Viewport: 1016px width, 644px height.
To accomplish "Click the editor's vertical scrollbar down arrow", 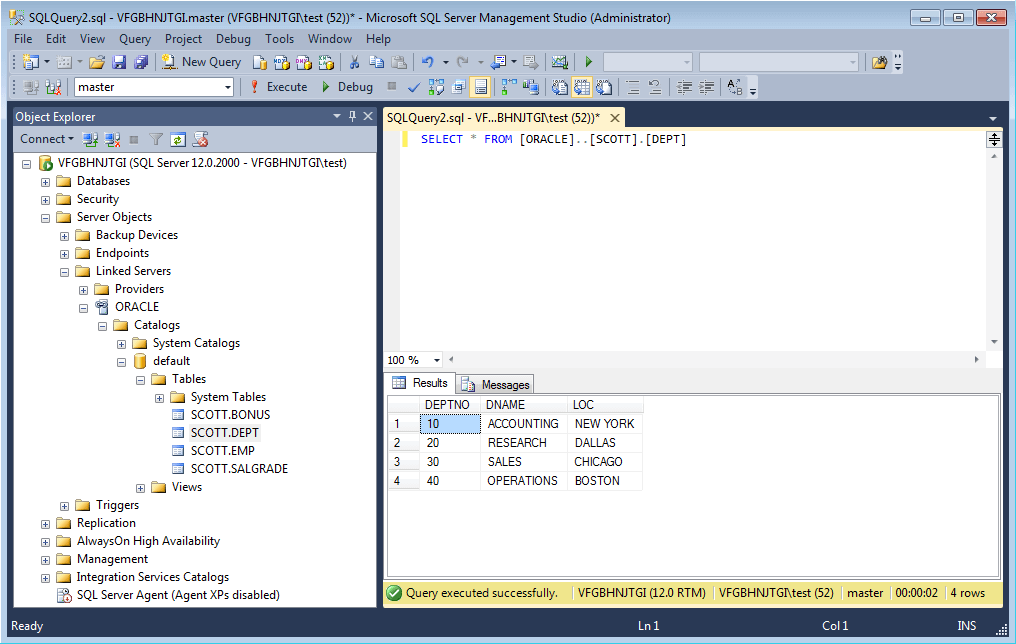I will coord(994,341).
